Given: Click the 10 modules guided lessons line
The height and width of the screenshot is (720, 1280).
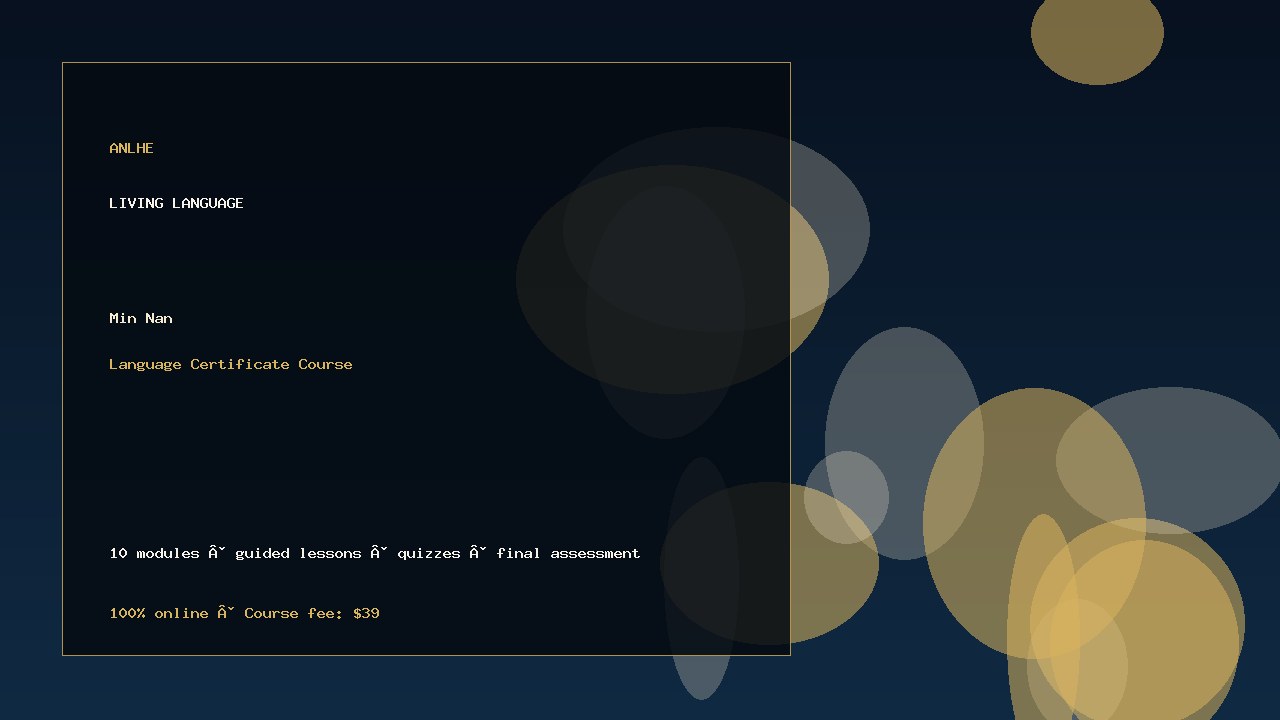Looking at the screenshot, I should tap(375, 553).
